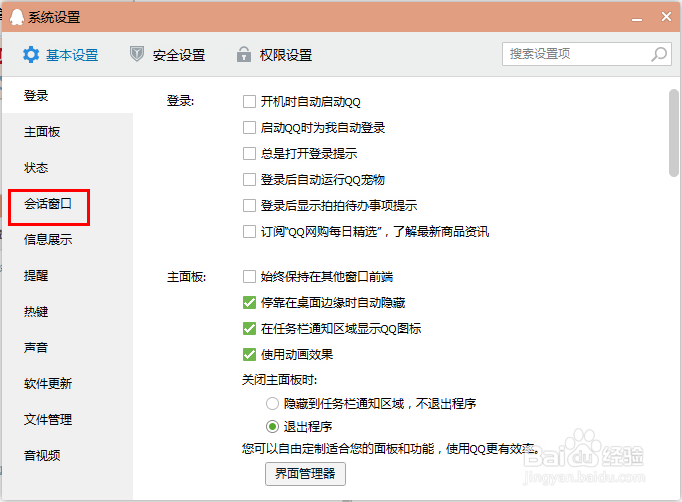
Task: Close the 系统设置 window
Action: 666,17
